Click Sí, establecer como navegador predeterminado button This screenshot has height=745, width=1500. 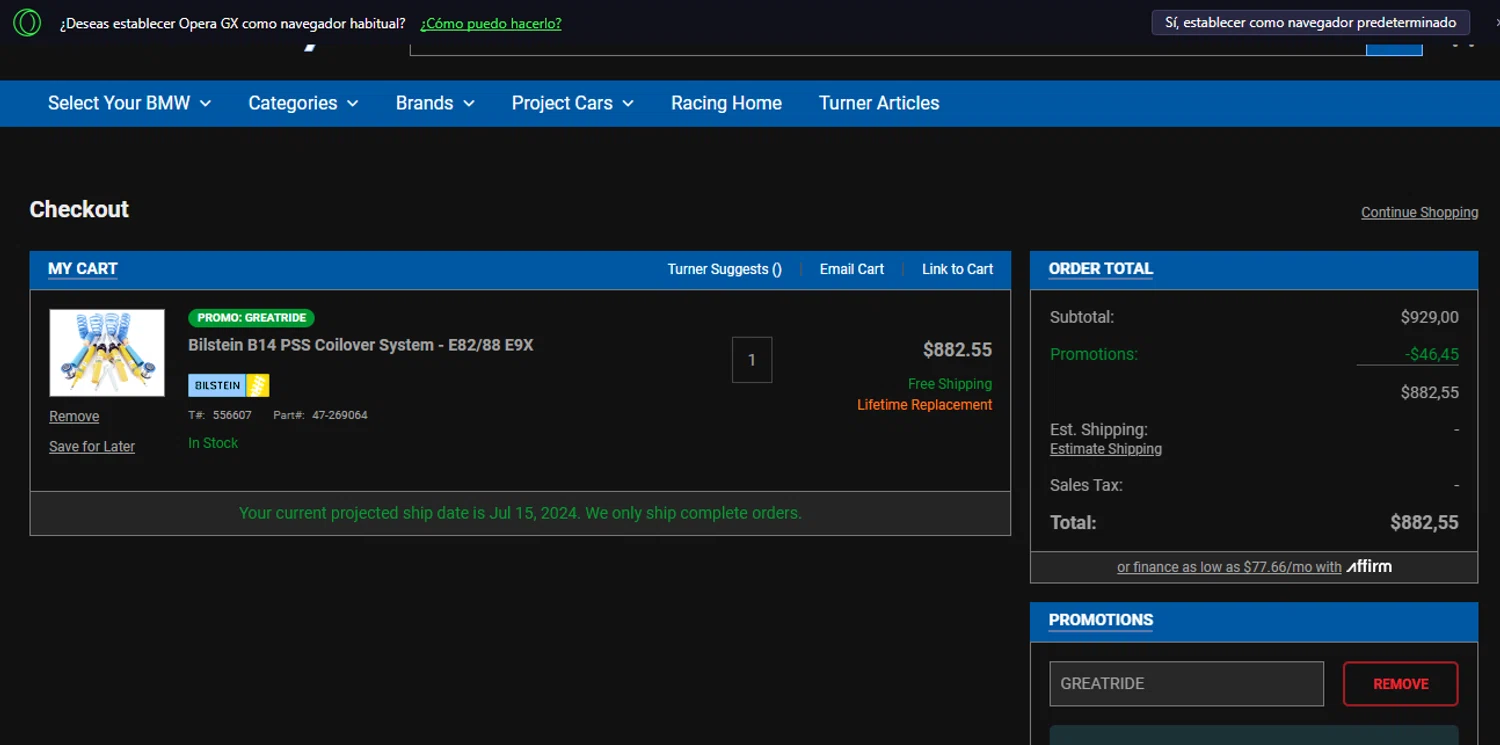[x=1310, y=22]
